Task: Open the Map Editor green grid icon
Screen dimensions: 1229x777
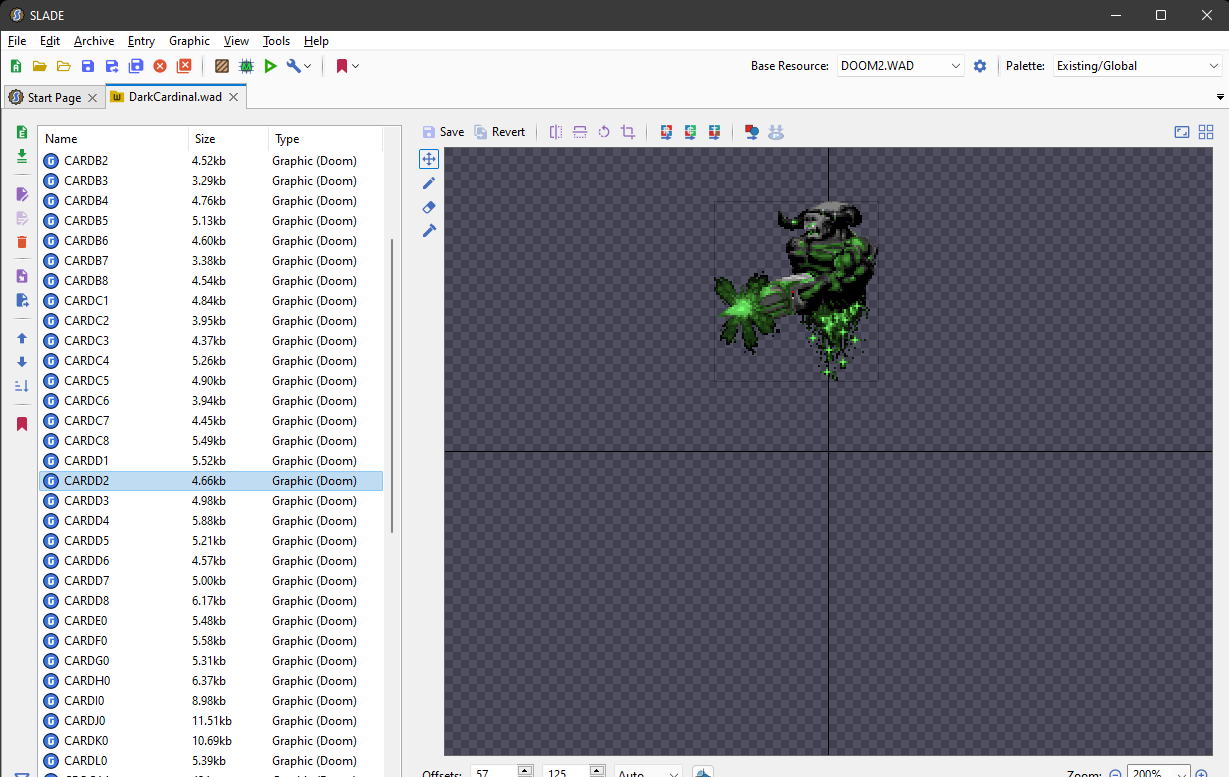Action: coord(246,66)
